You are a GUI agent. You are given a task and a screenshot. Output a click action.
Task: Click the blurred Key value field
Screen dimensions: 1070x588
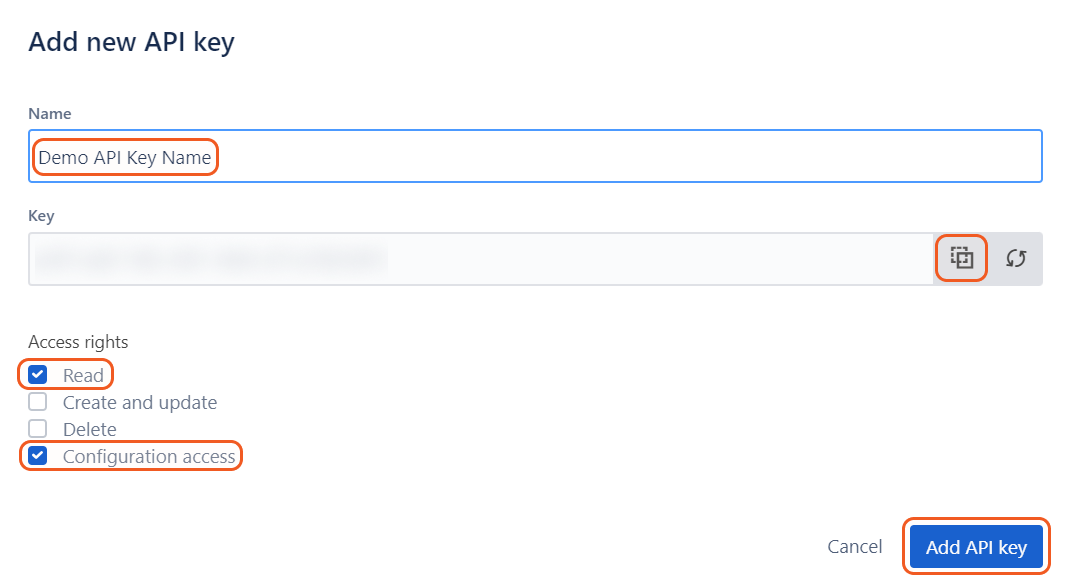[480, 259]
